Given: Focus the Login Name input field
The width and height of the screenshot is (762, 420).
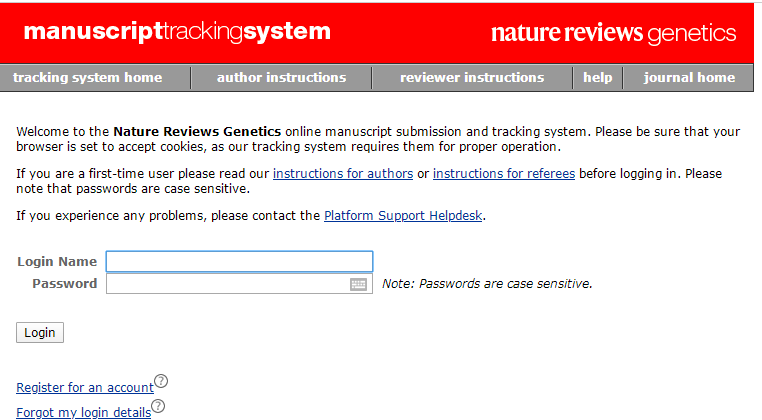Looking at the screenshot, I should (x=239, y=262).
